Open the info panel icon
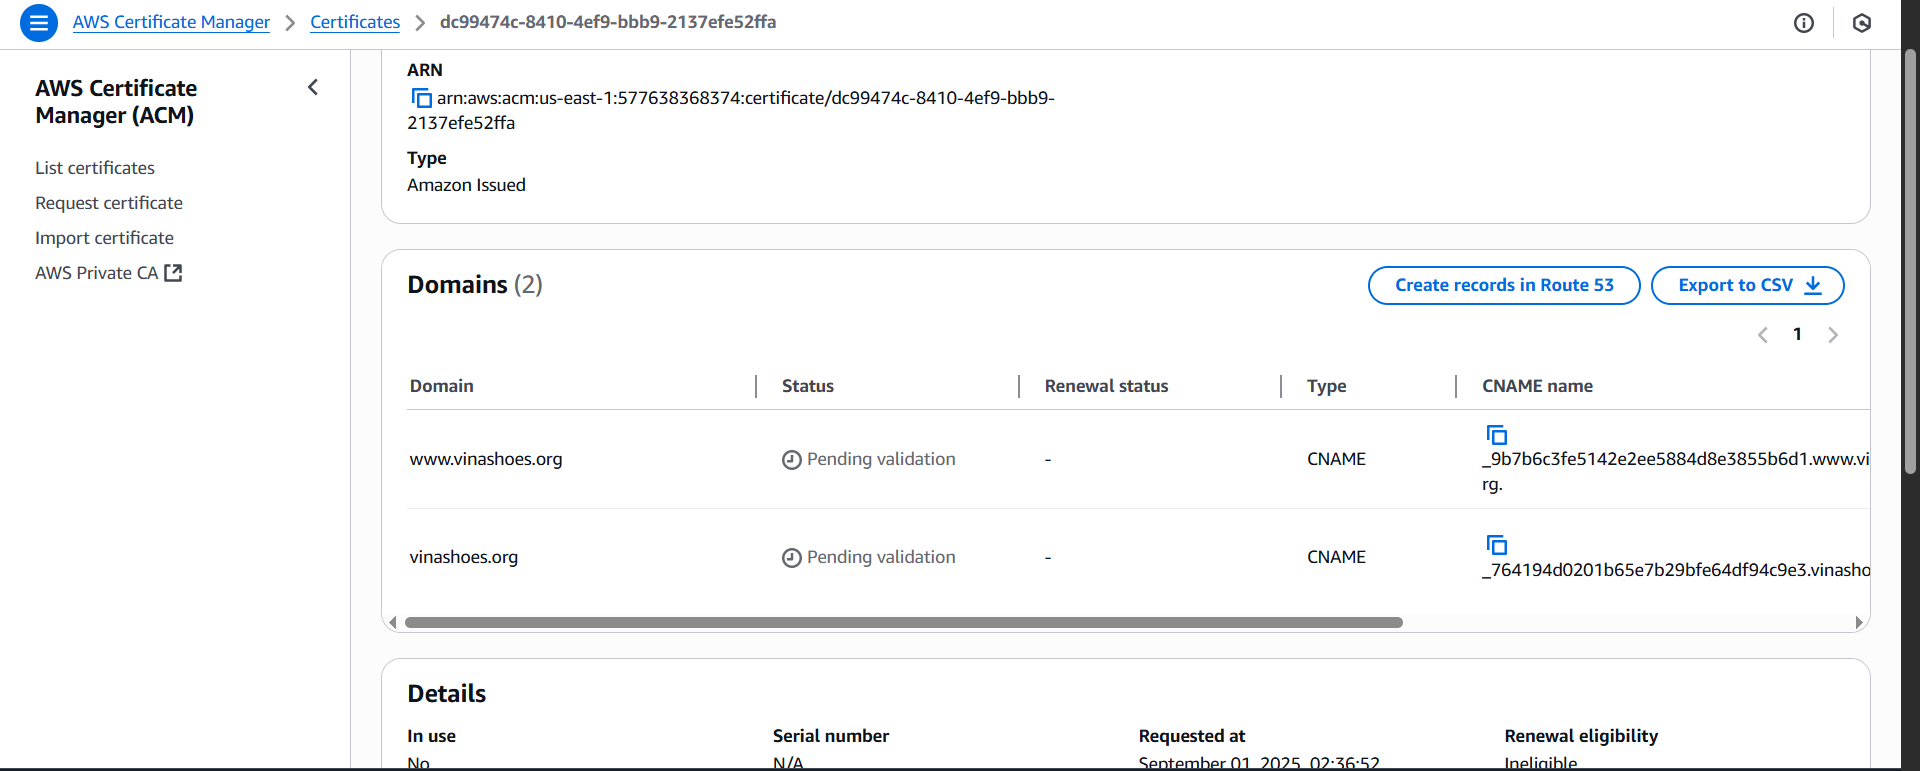This screenshot has width=1920, height=771. coord(1803,23)
